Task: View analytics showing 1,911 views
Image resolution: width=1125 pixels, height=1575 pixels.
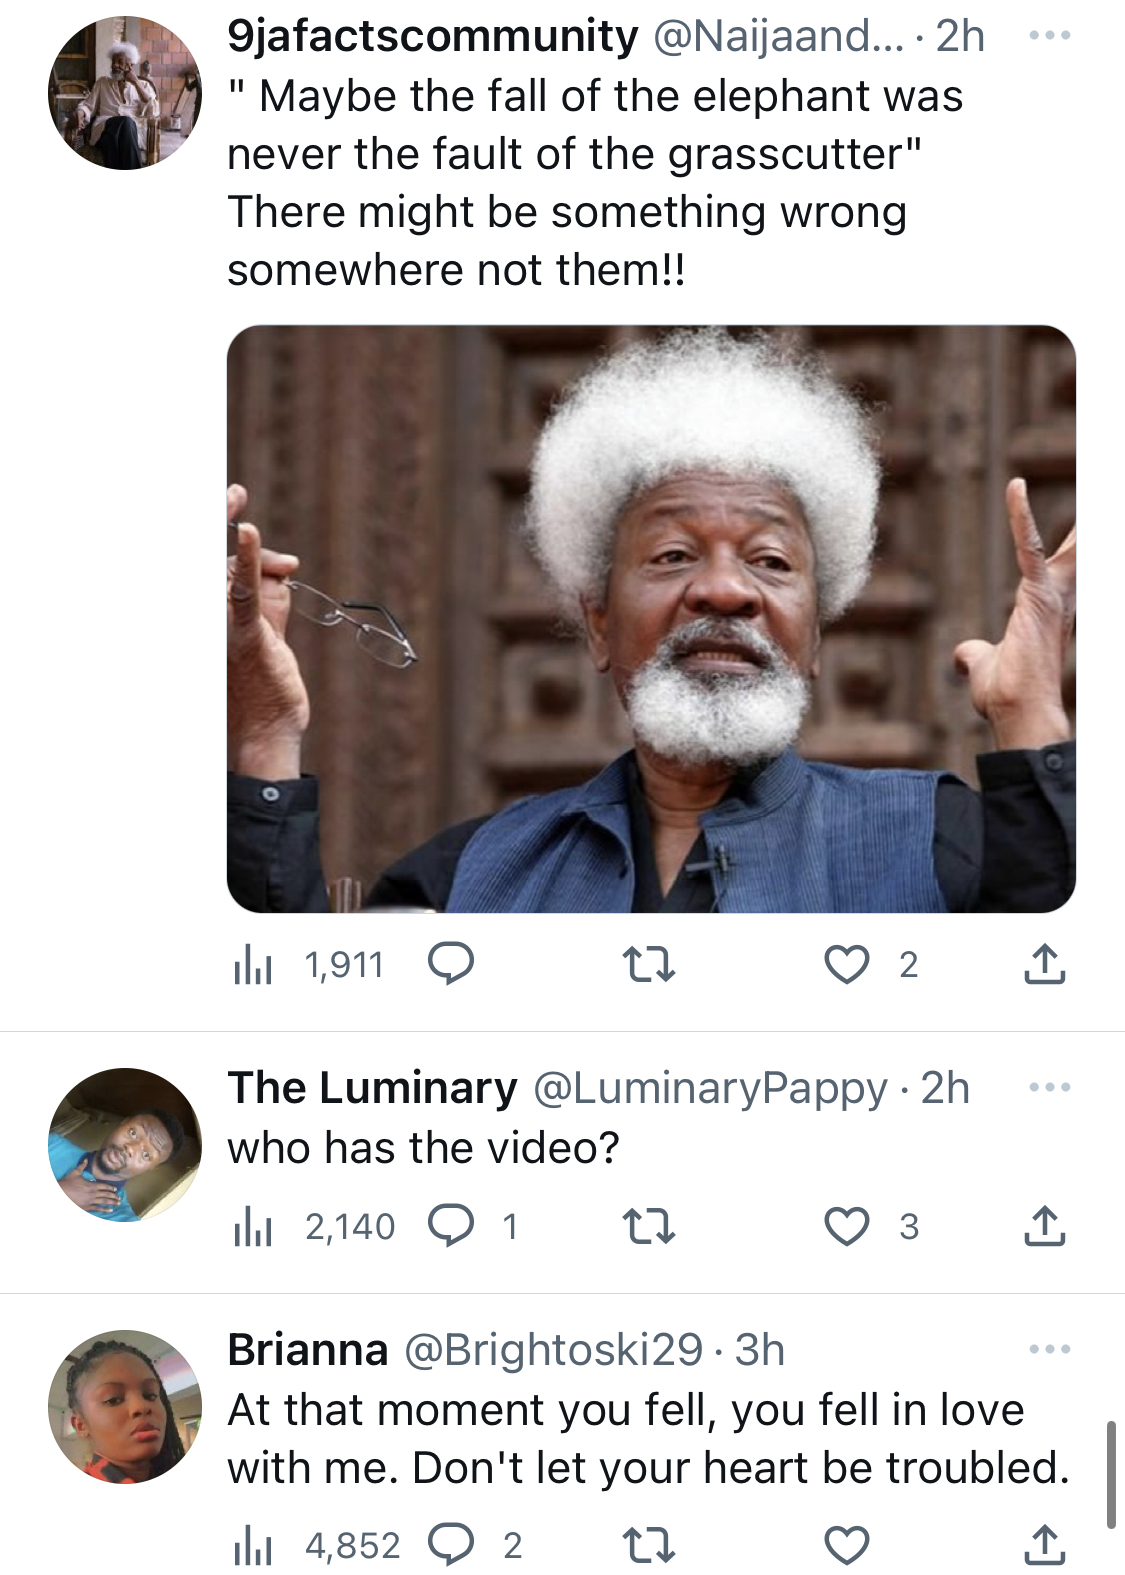Action: coord(308,965)
